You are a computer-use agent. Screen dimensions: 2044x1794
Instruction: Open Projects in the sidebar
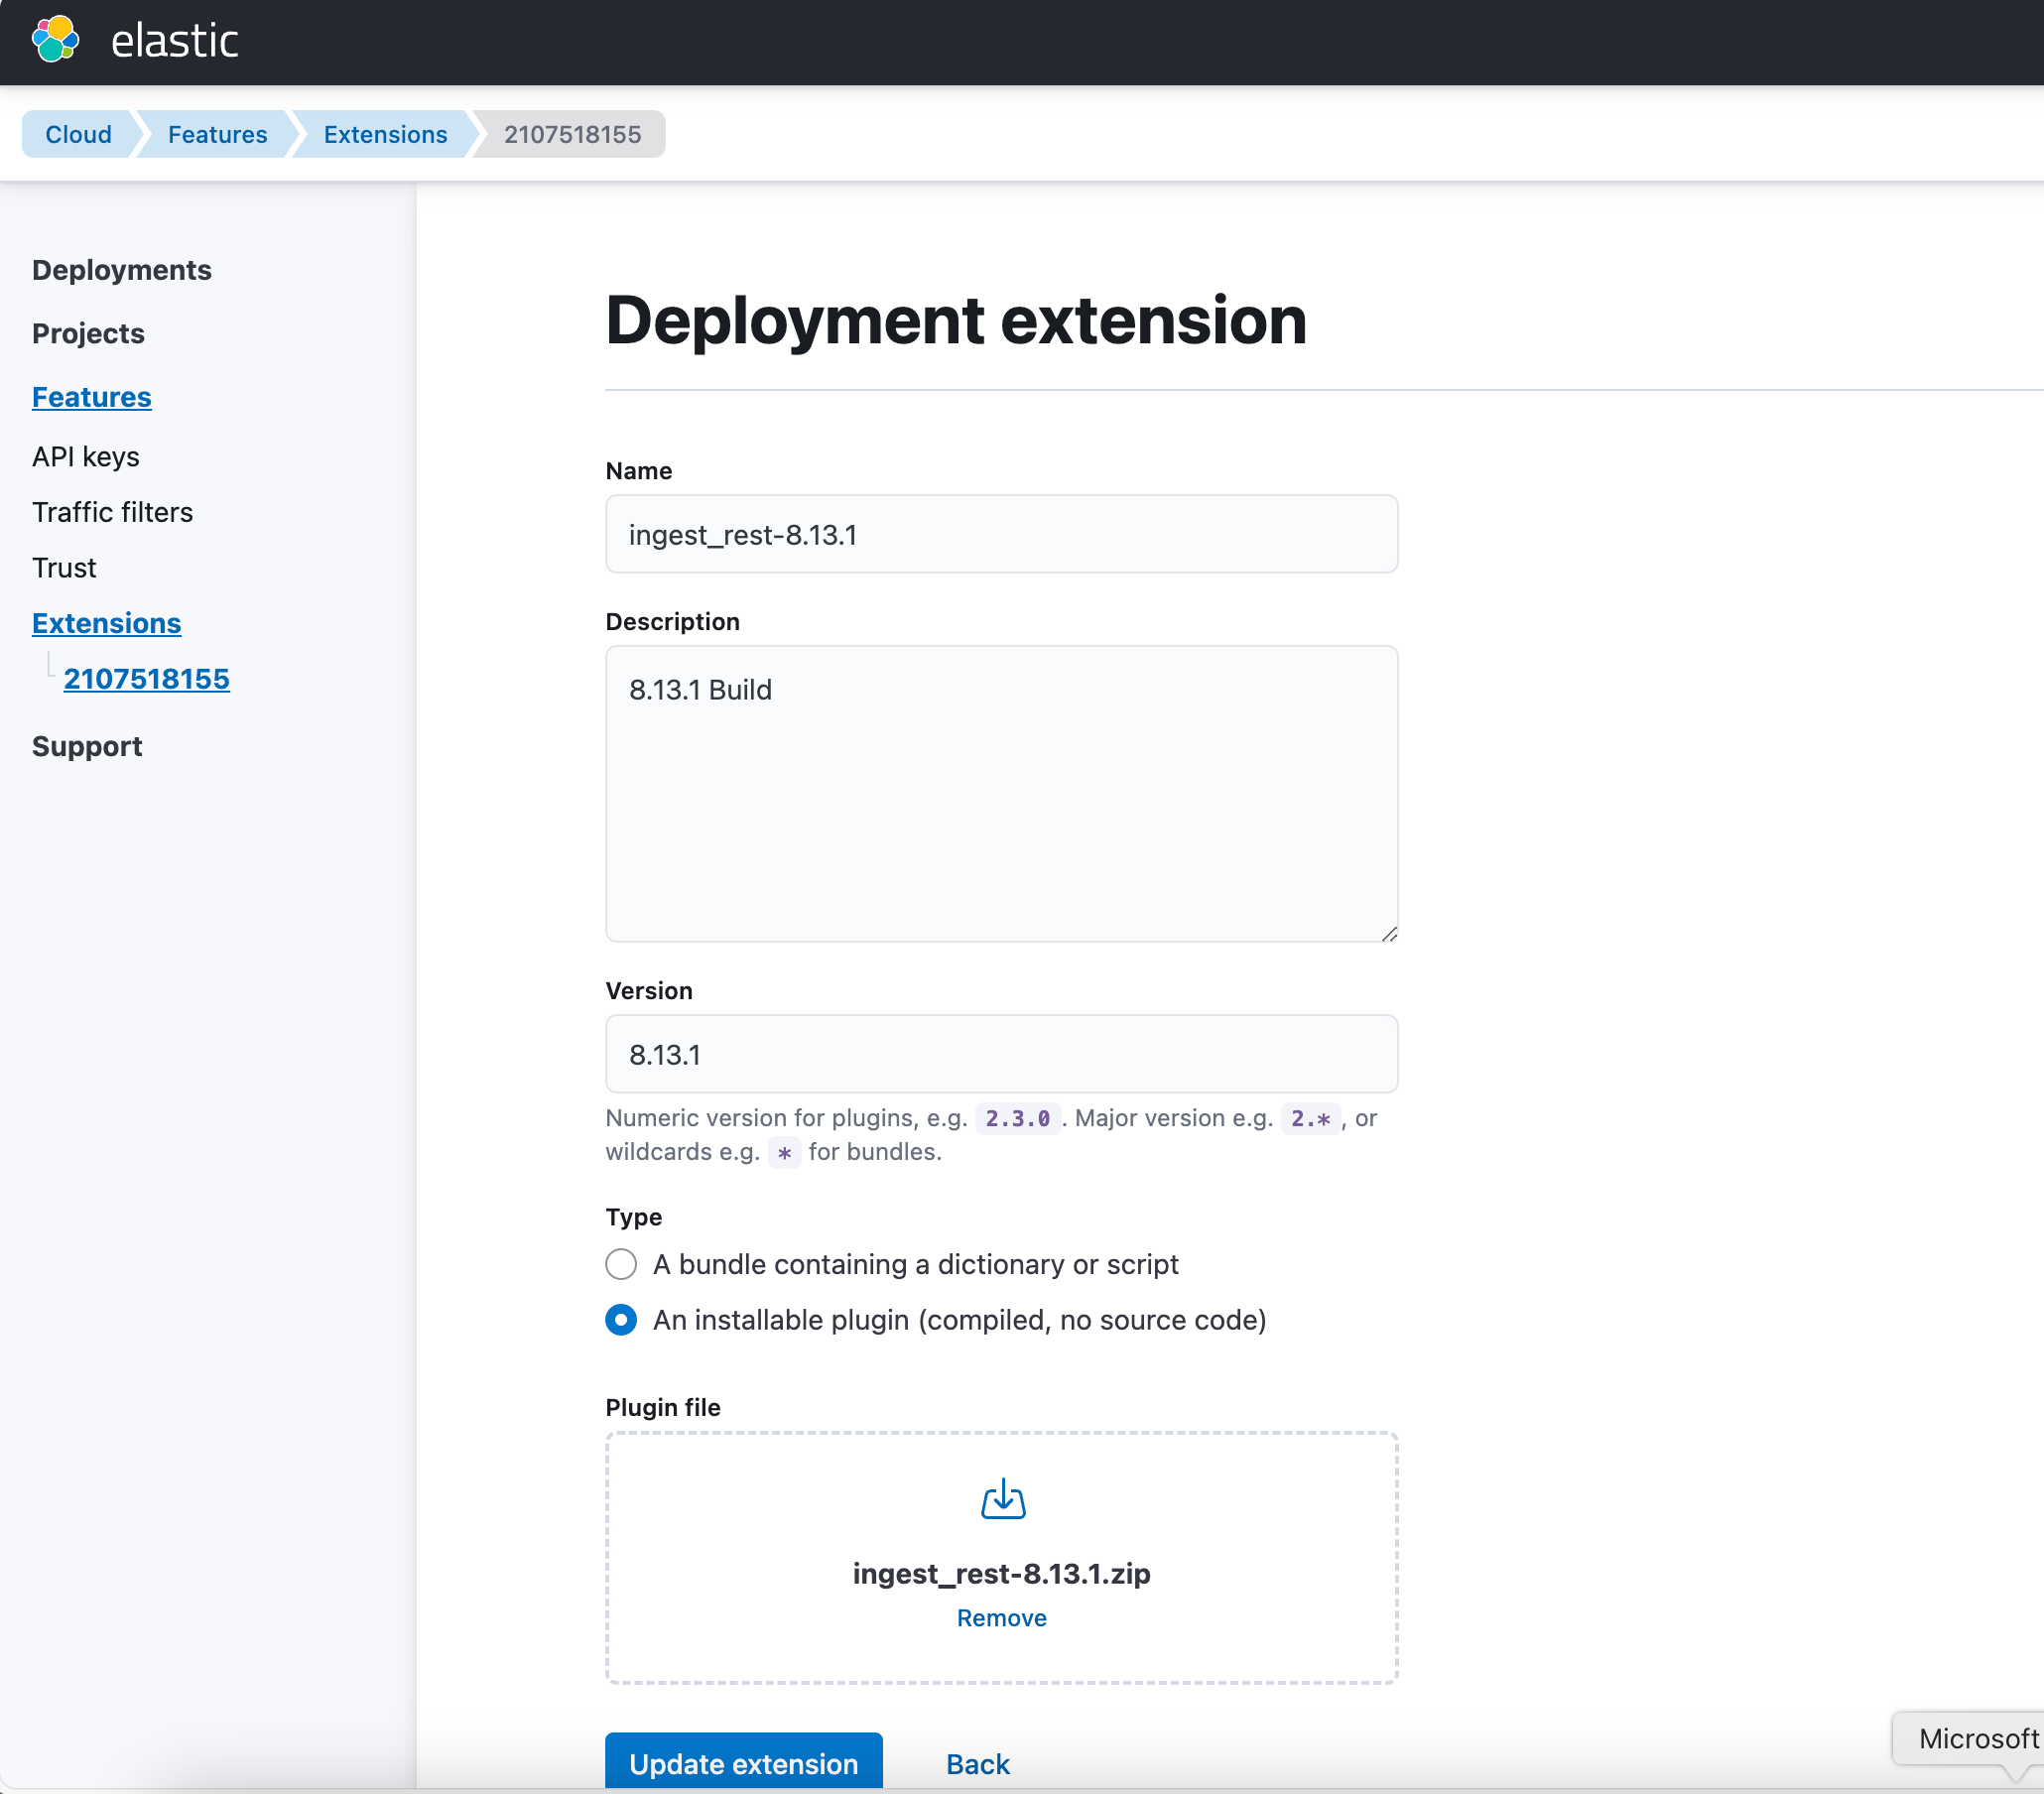88,333
